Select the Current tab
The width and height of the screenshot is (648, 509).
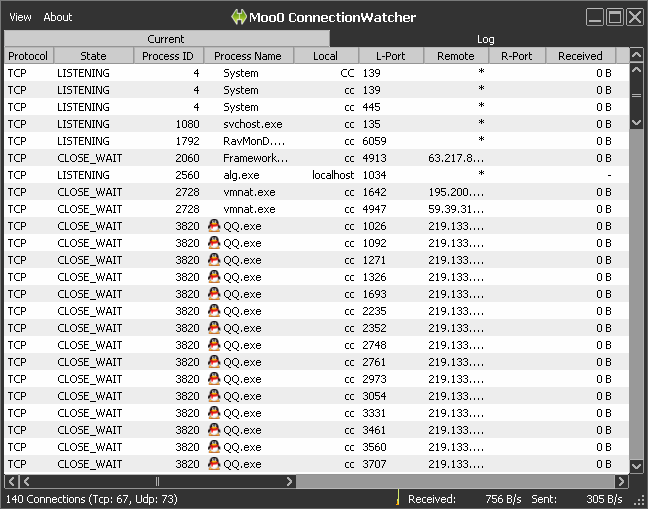coord(166,39)
